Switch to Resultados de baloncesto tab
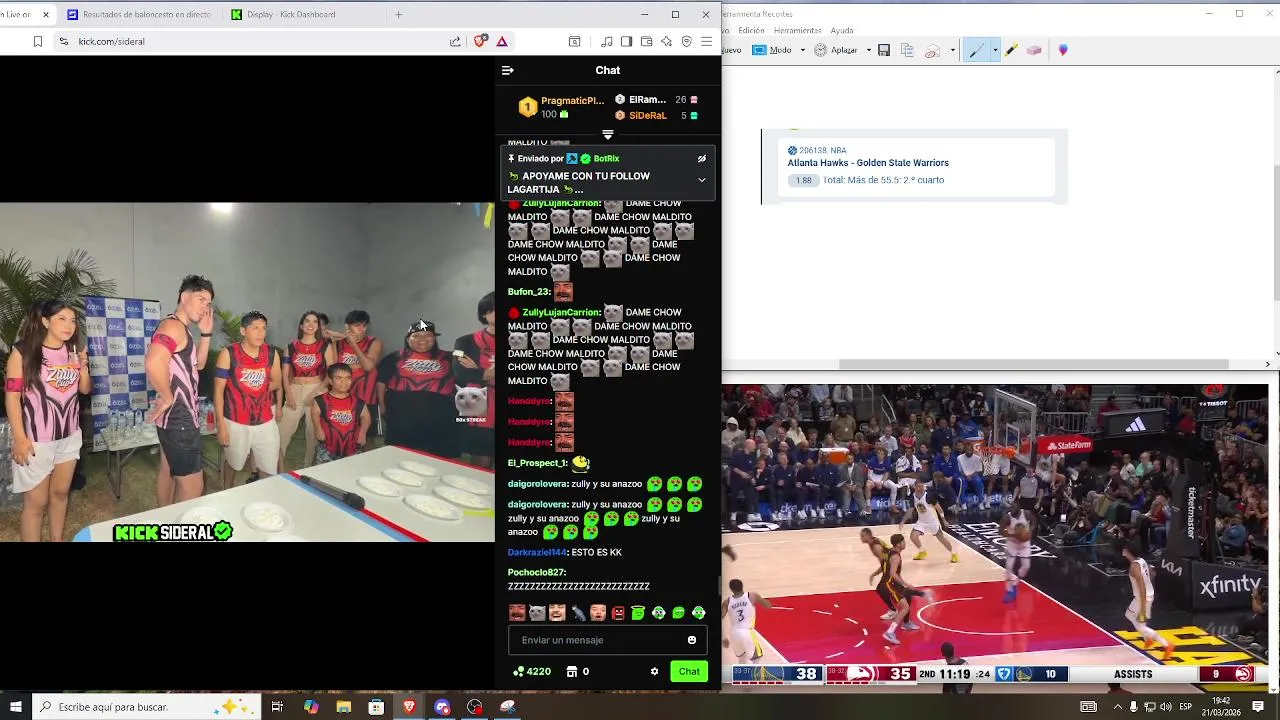This screenshot has width=1280, height=720. tap(140, 14)
